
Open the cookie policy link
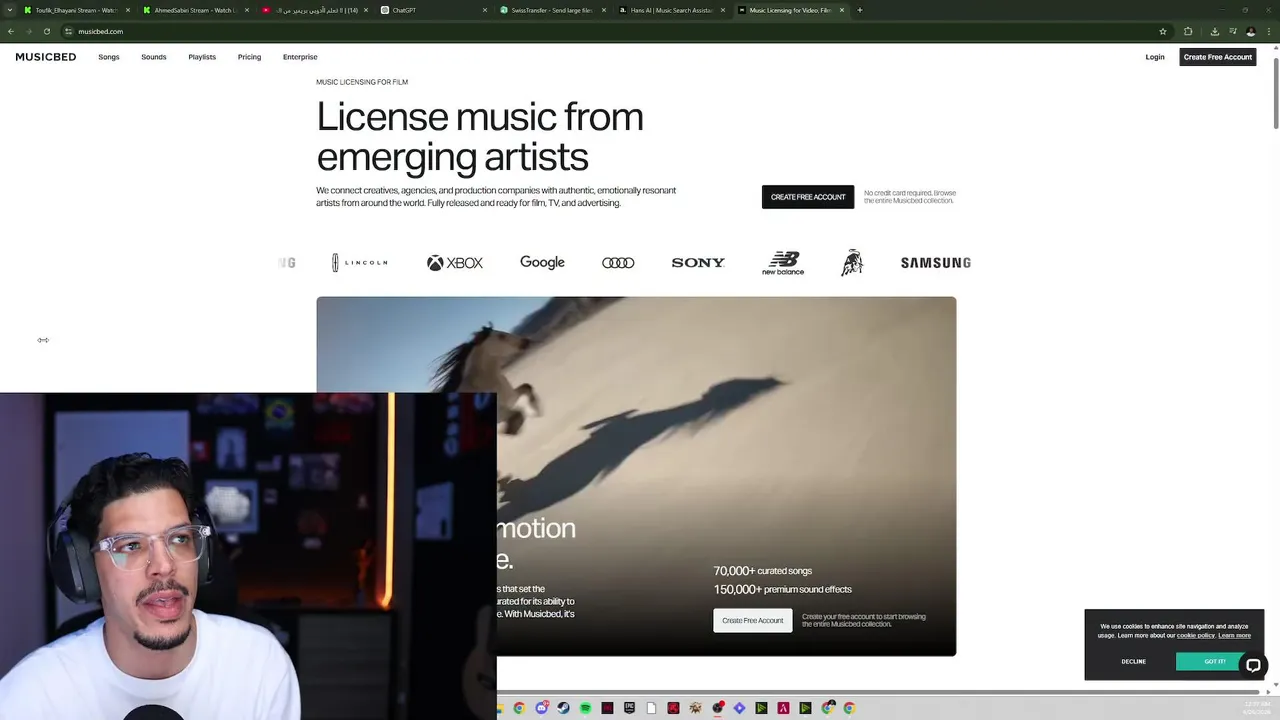[x=1195, y=636]
